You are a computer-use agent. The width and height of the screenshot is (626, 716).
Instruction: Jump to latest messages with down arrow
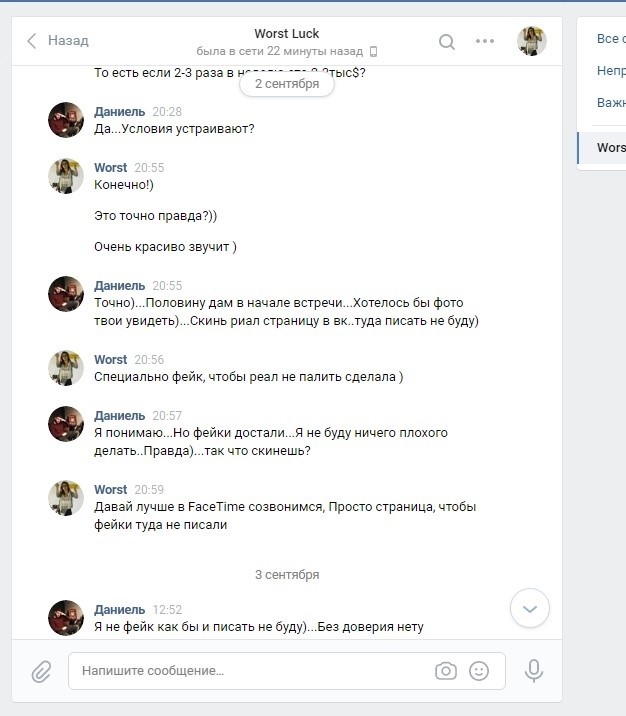pyautogui.click(x=530, y=608)
